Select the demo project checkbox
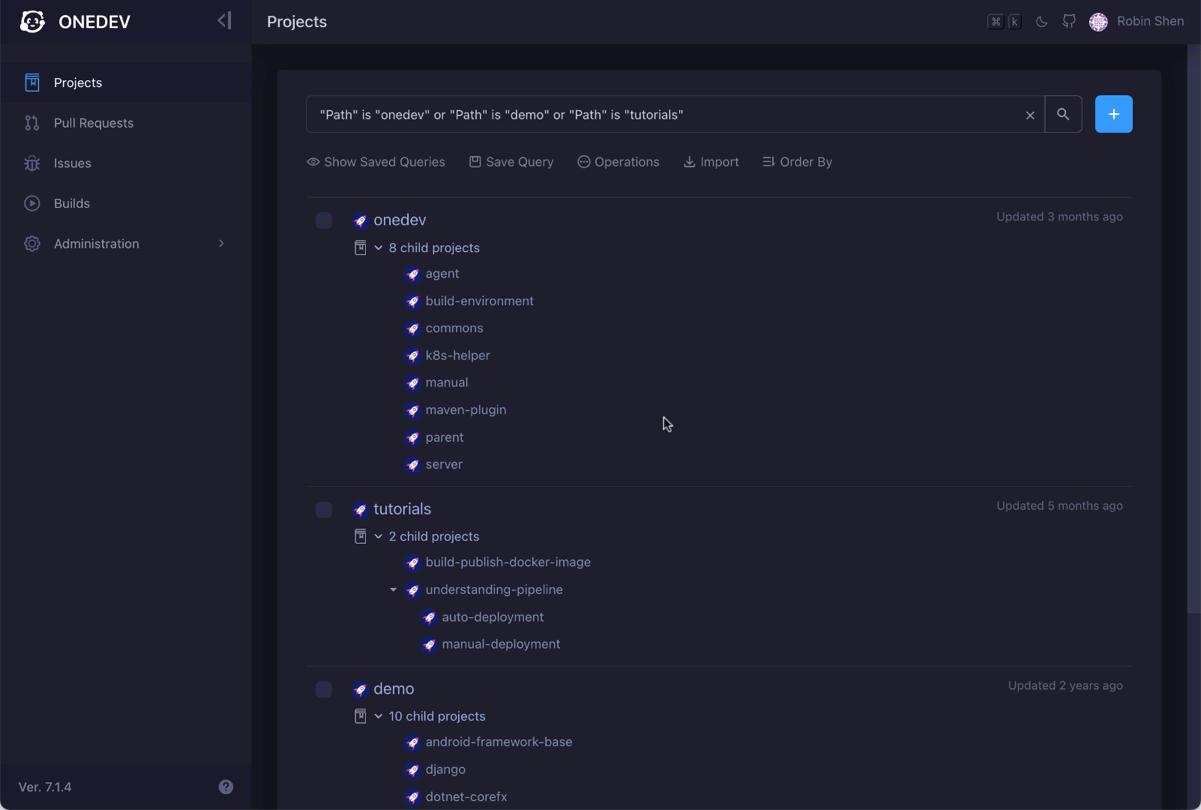Screen dimensions: 1201x810 tap(324, 689)
